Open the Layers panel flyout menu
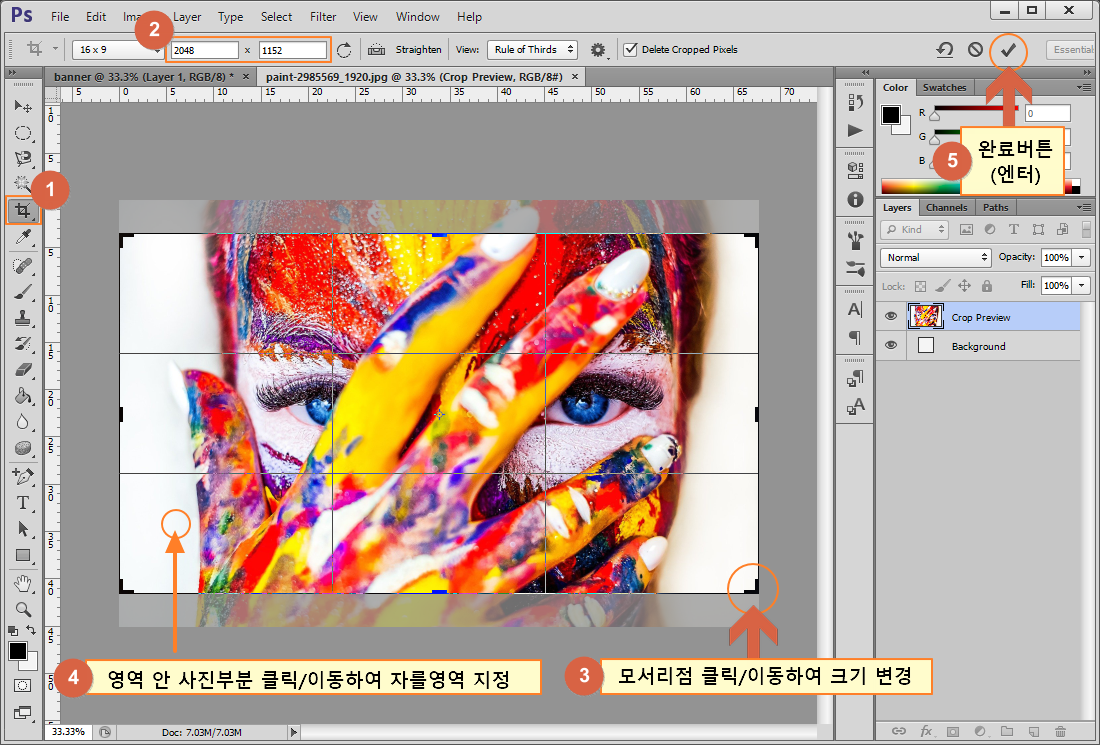1100x745 pixels. point(1084,208)
